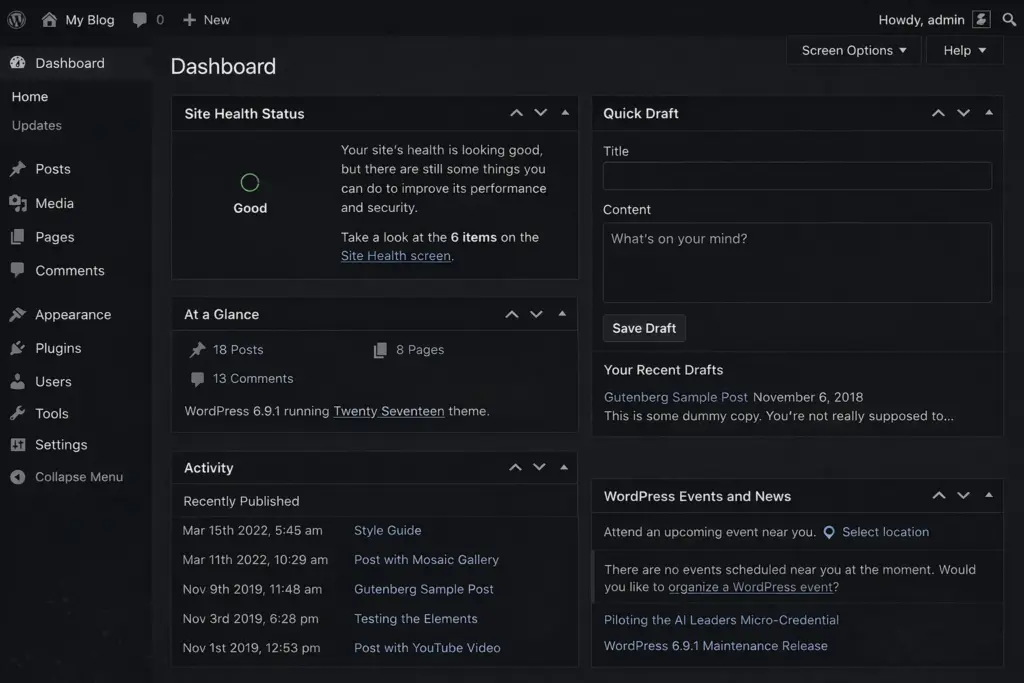Open the Posts menu in sidebar
Image resolution: width=1024 pixels, height=683 pixels.
(x=52, y=169)
